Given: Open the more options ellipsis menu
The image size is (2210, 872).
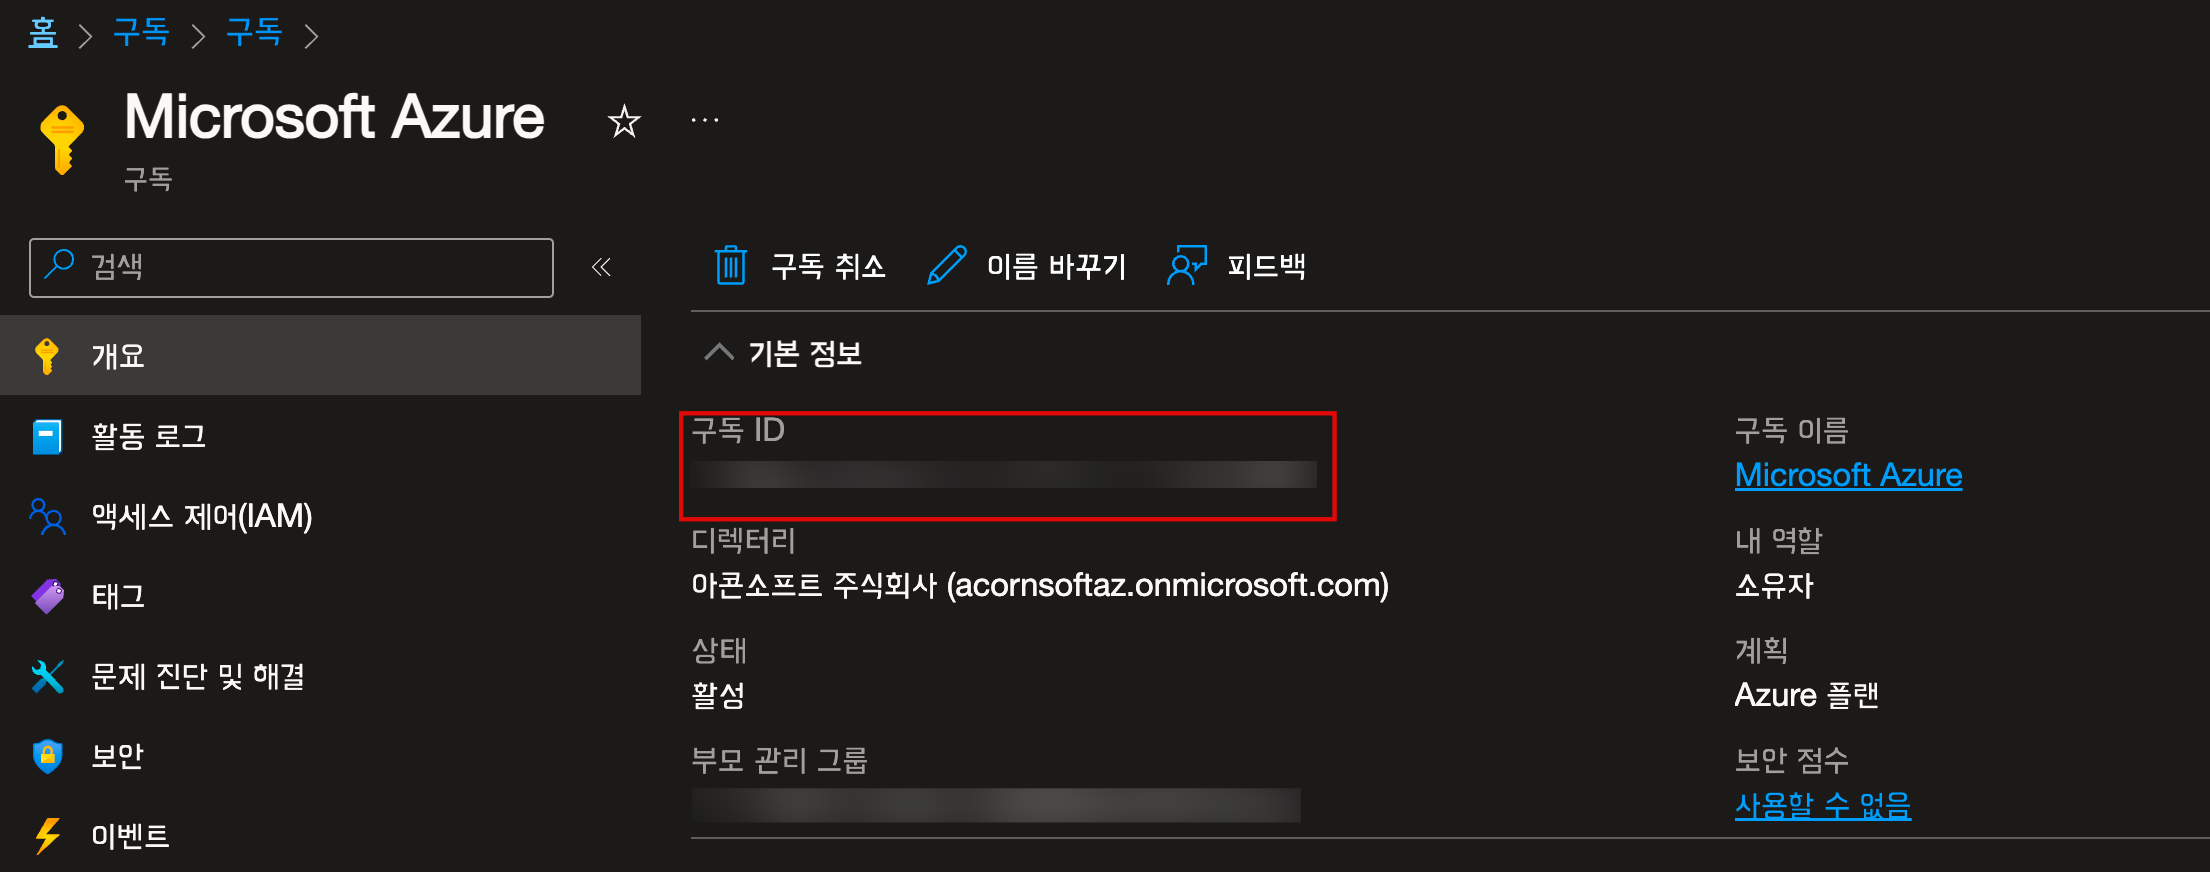Looking at the screenshot, I should point(705,121).
